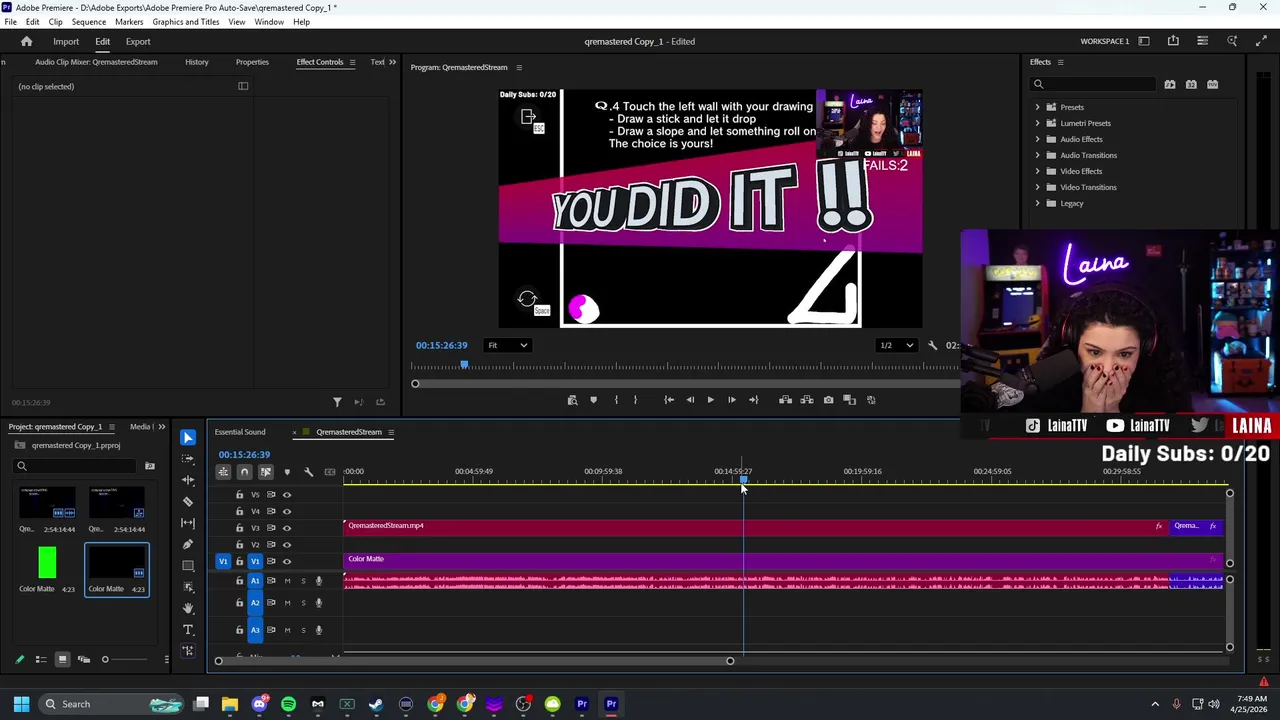This screenshot has width=1280, height=720.
Task: Add a marker in the timeline header
Action: click(287, 472)
